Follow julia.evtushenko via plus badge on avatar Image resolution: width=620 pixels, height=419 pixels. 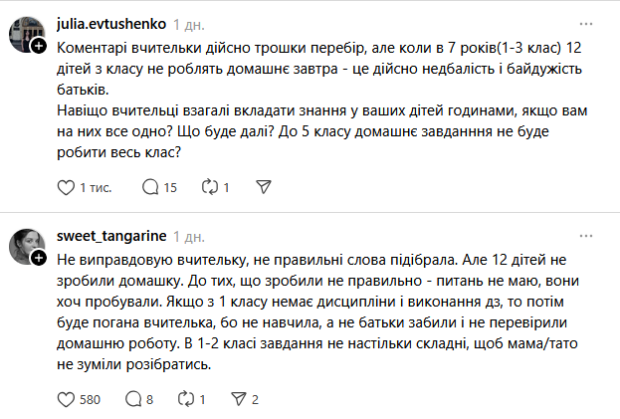[x=38, y=47]
